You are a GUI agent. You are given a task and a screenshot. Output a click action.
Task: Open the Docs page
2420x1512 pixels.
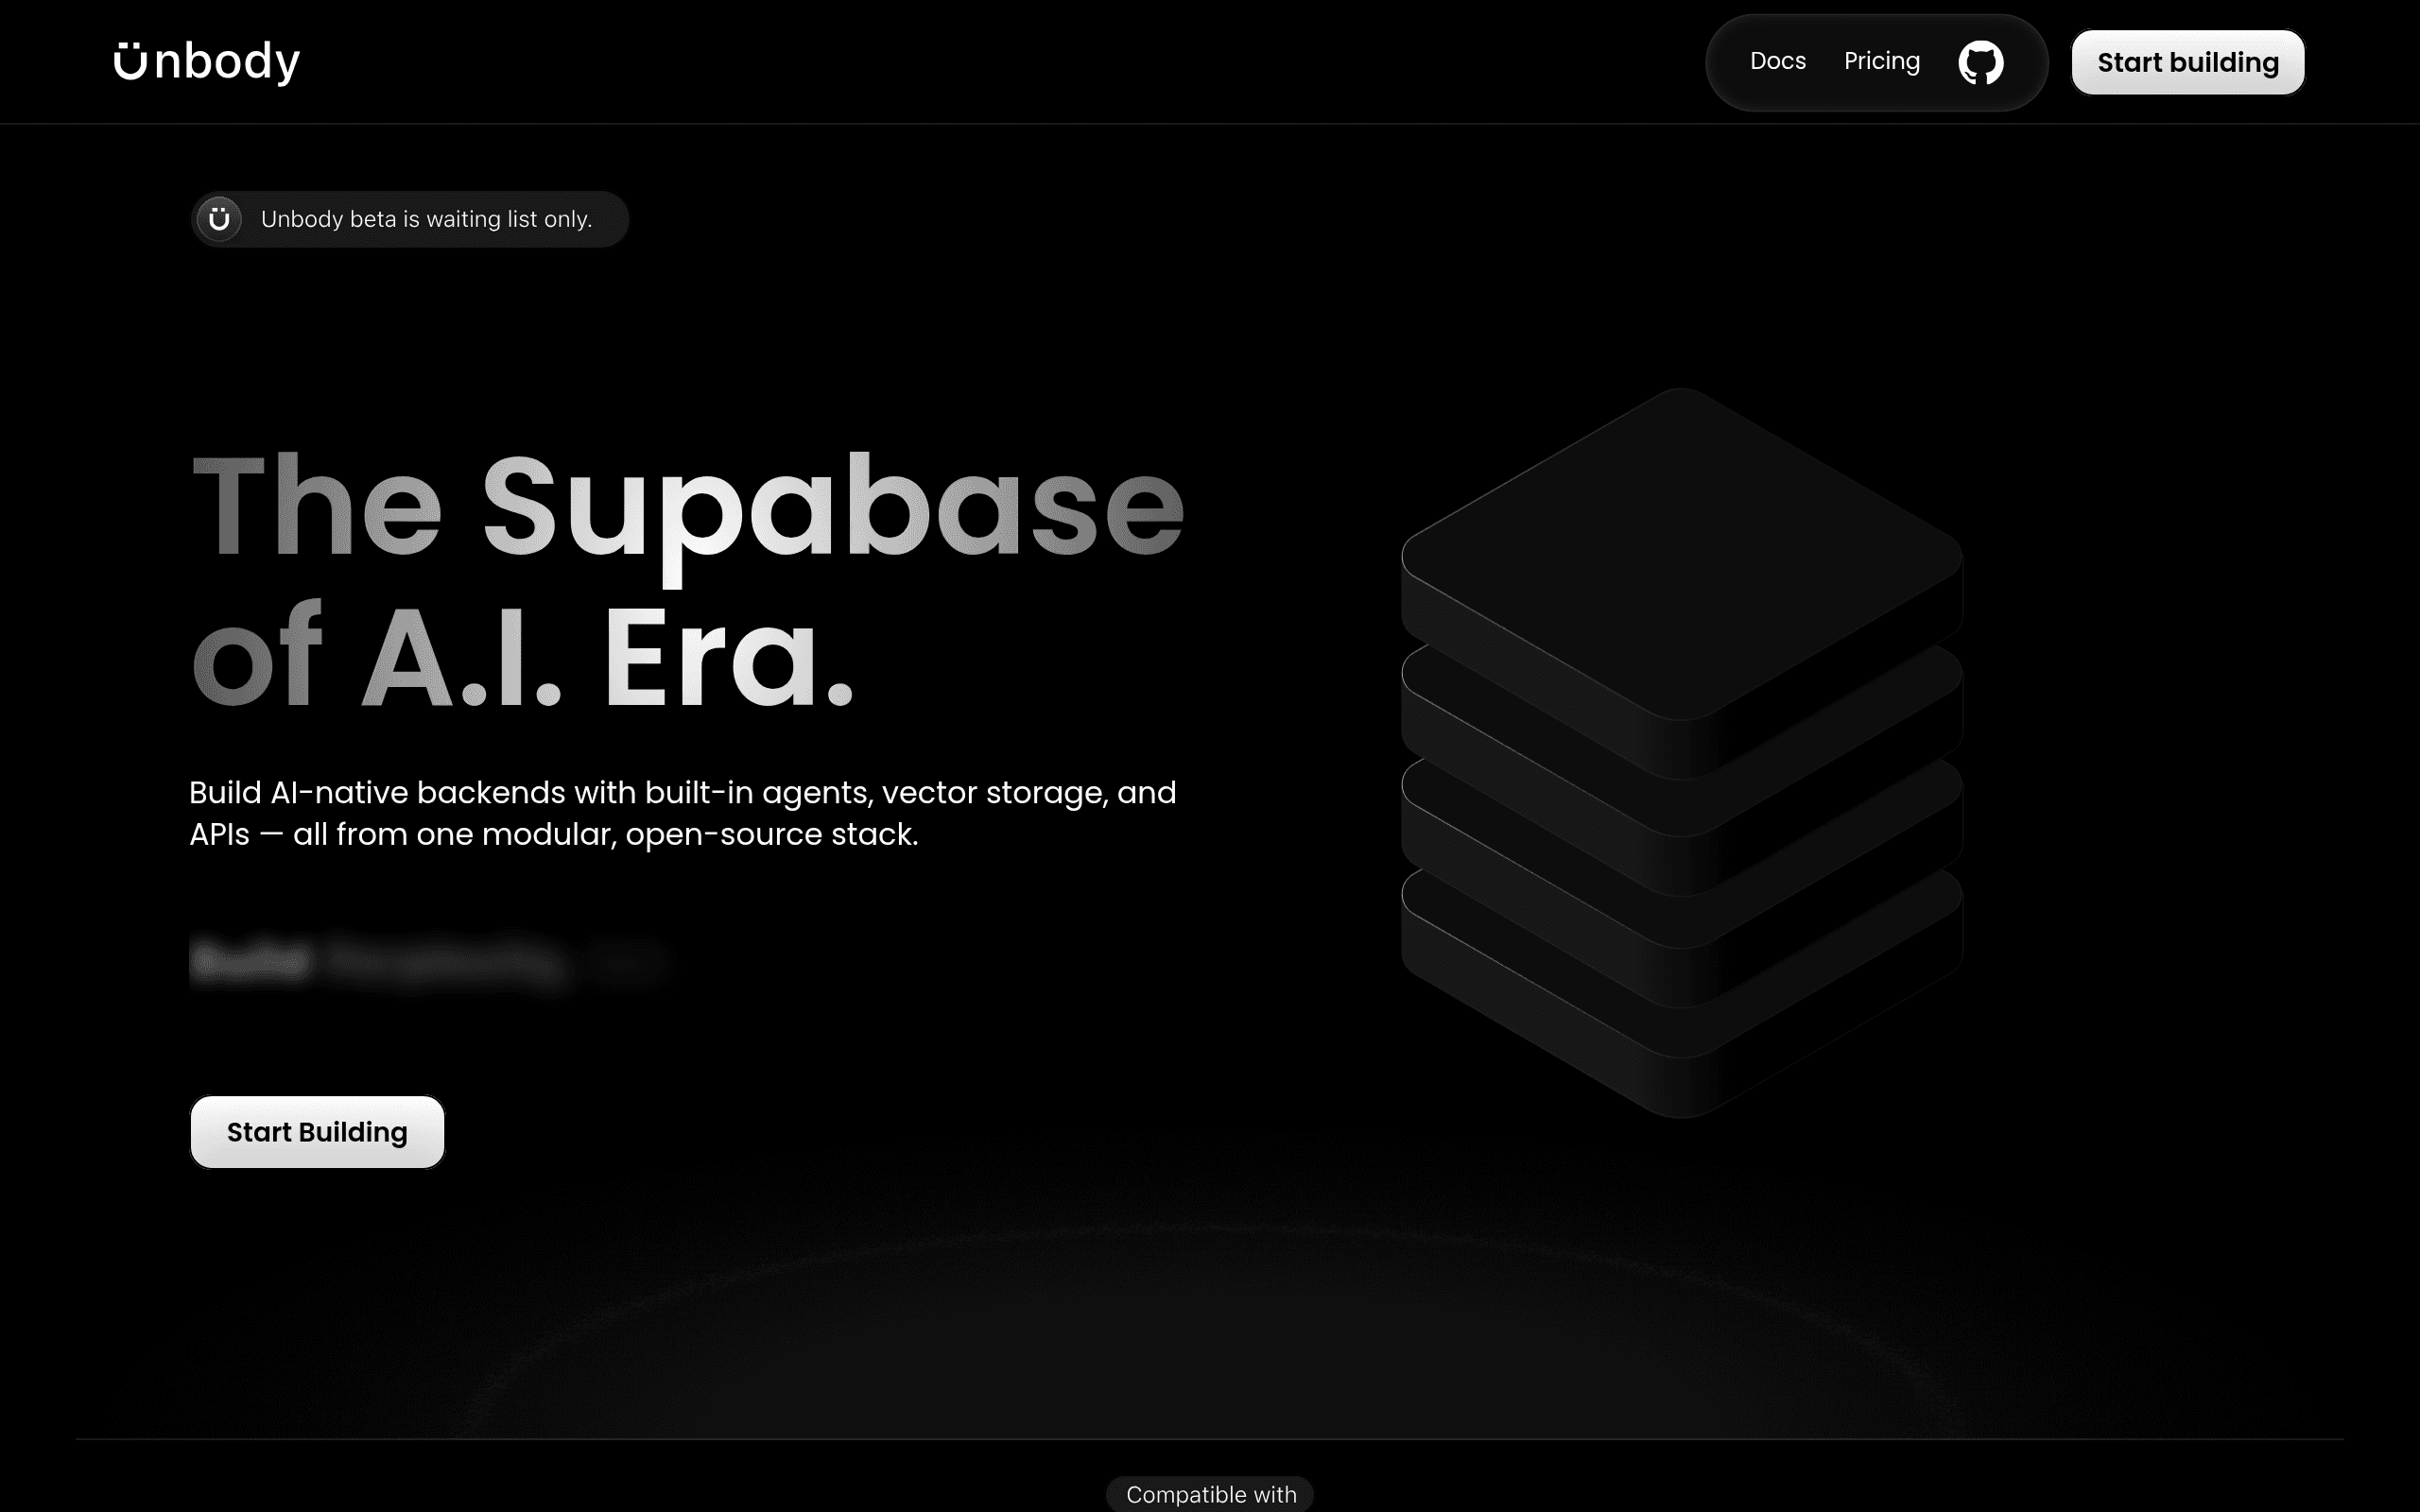tap(1777, 61)
